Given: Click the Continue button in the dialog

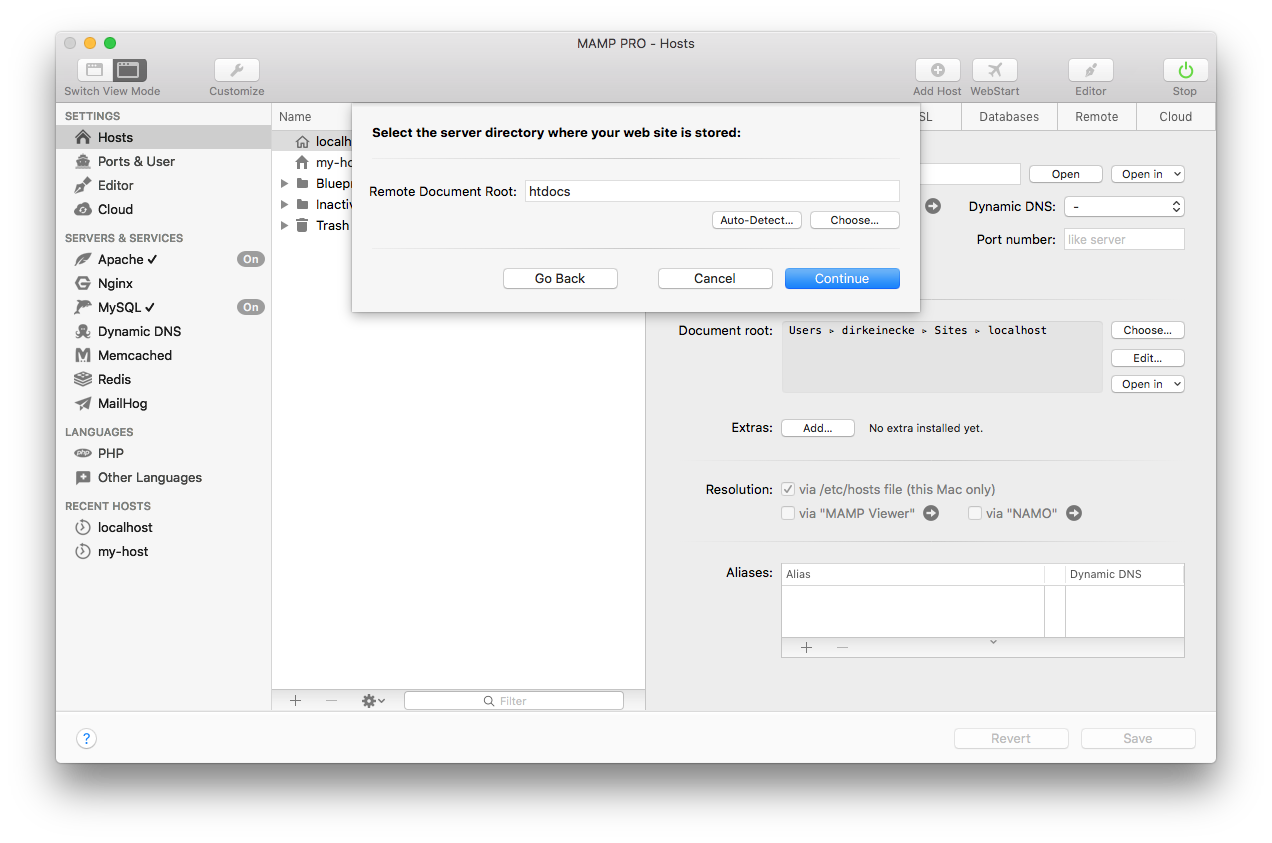Looking at the screenshot, I should pyautogui.click(x=842, y=278).
